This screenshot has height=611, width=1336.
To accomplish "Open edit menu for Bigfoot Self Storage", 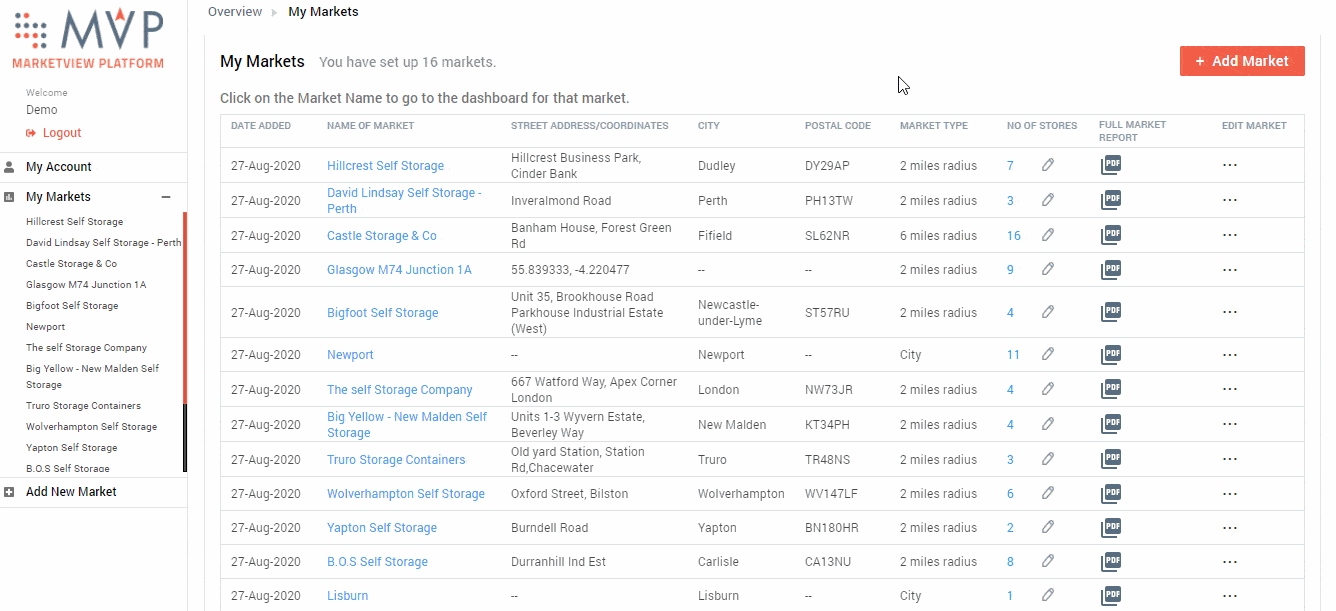I will point(1230,312).
